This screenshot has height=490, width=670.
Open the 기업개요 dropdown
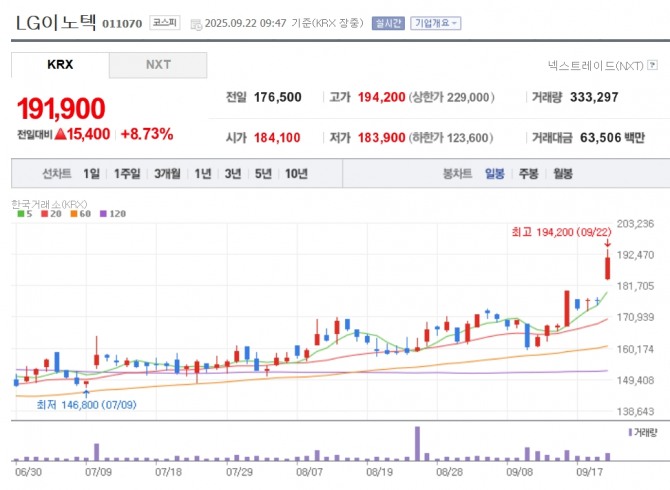click(x=435, y=23)
